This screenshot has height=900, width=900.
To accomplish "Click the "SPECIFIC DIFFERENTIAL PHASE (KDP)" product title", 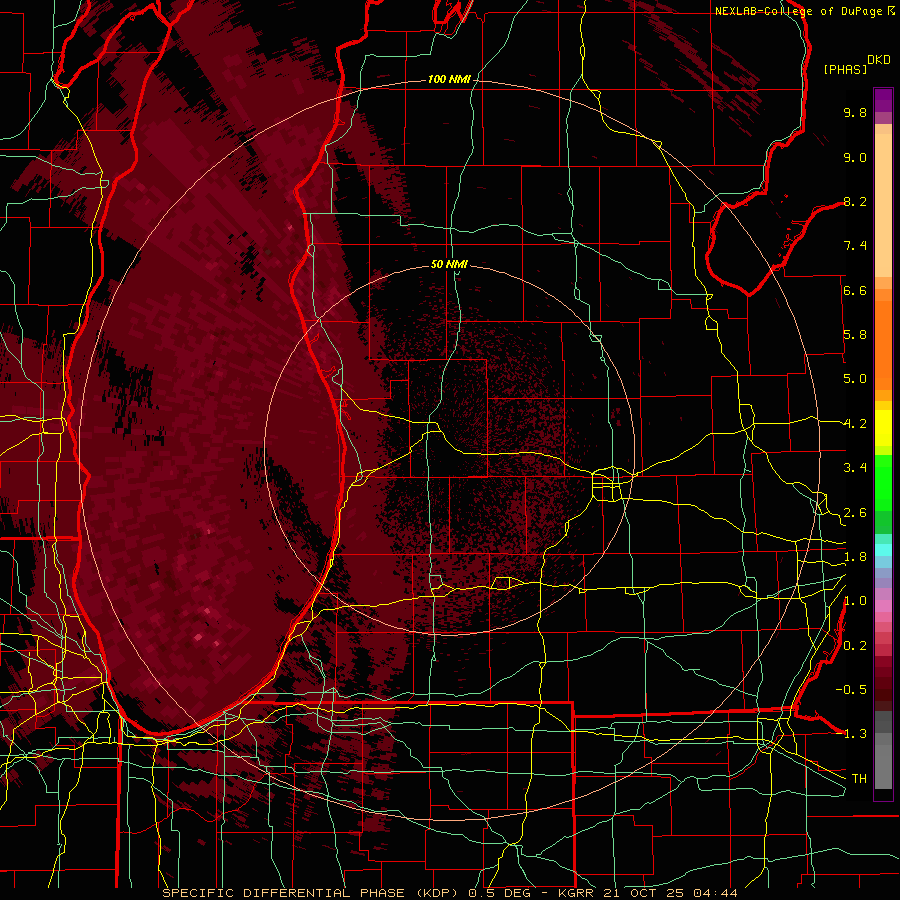I will [x=313, y=893].
